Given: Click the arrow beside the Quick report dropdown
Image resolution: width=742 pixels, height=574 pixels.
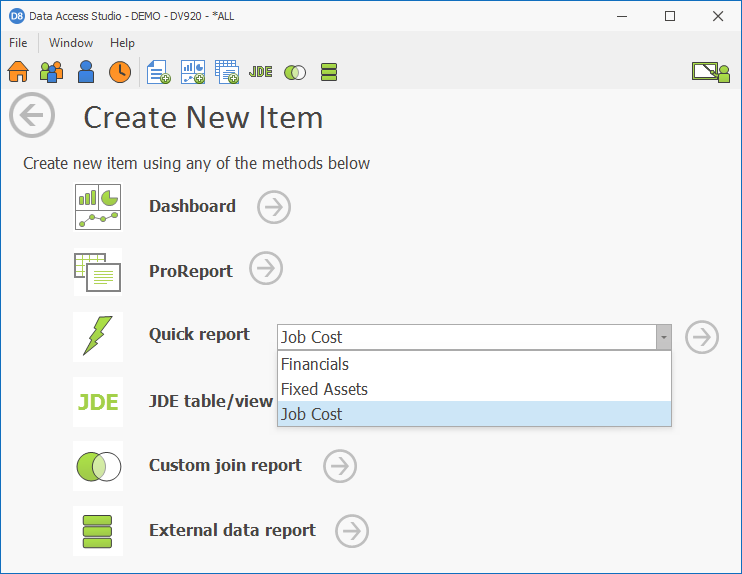Looking at the screenshot, I should [702, 337].
